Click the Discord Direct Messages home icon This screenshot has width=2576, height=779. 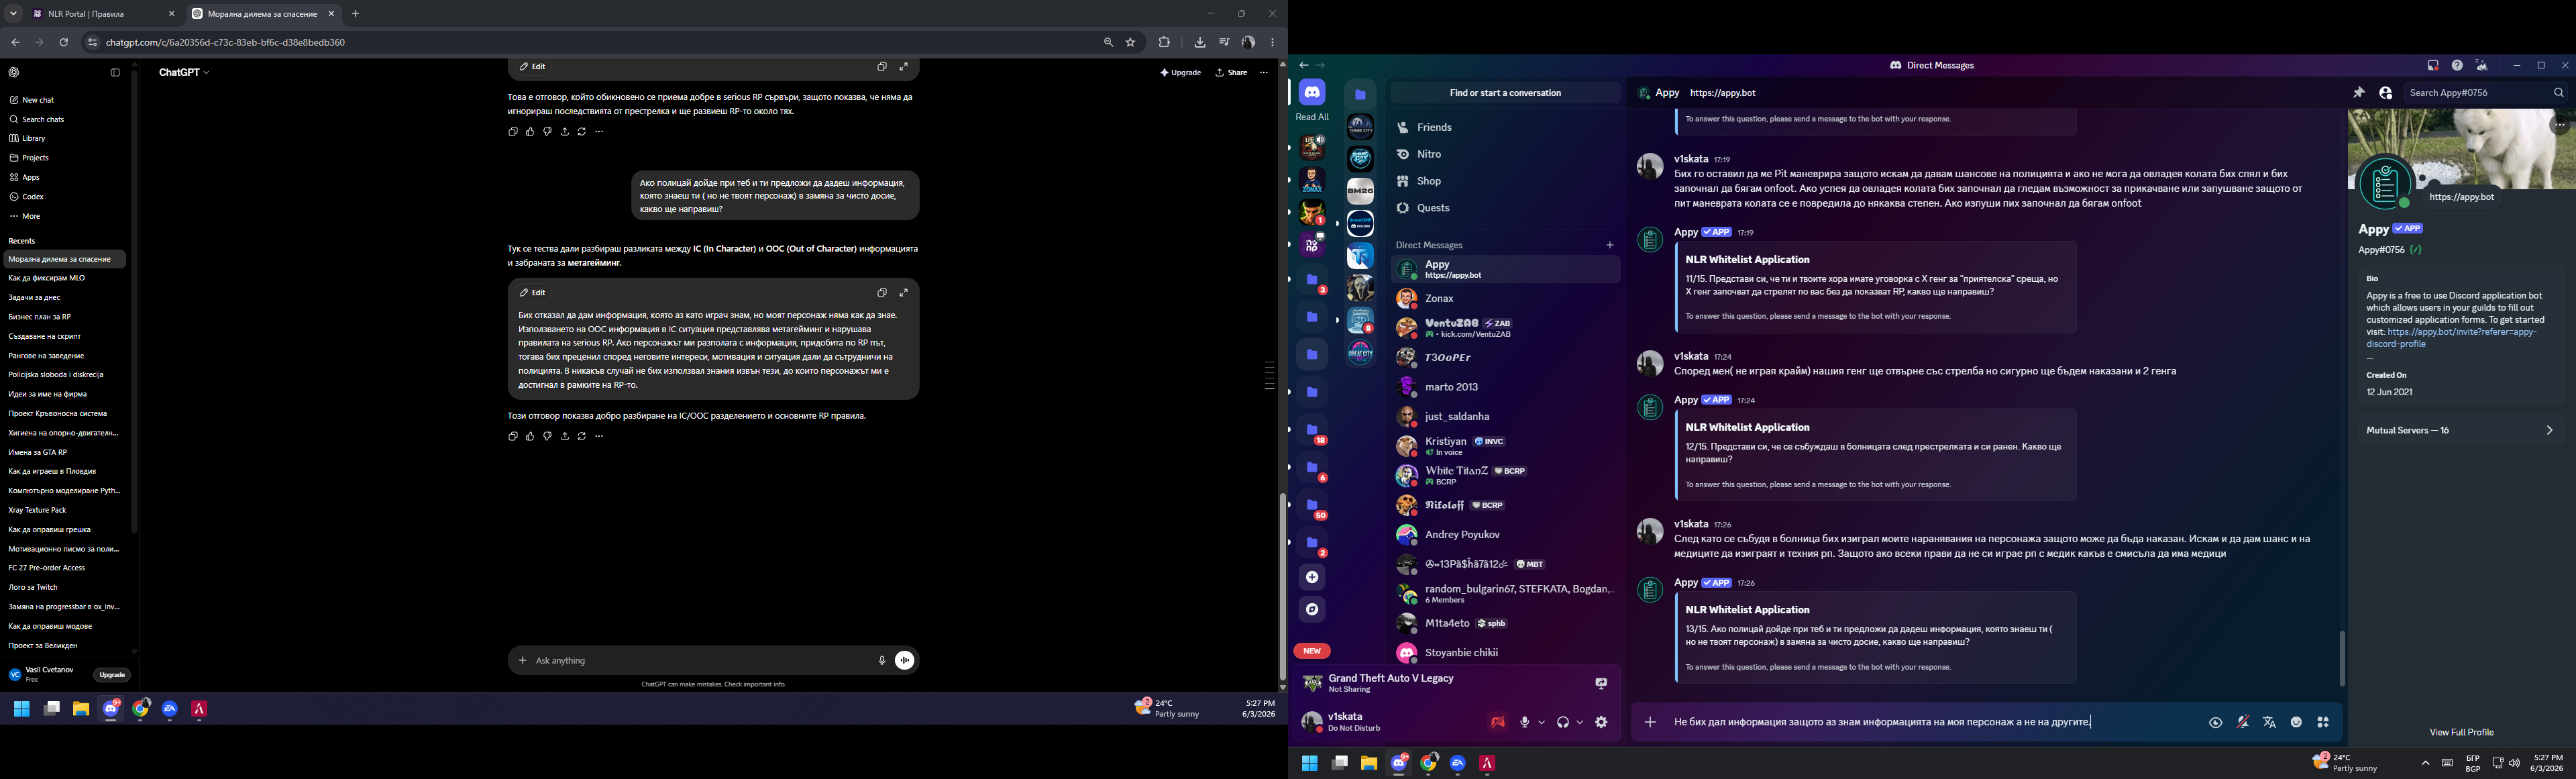1312,93
